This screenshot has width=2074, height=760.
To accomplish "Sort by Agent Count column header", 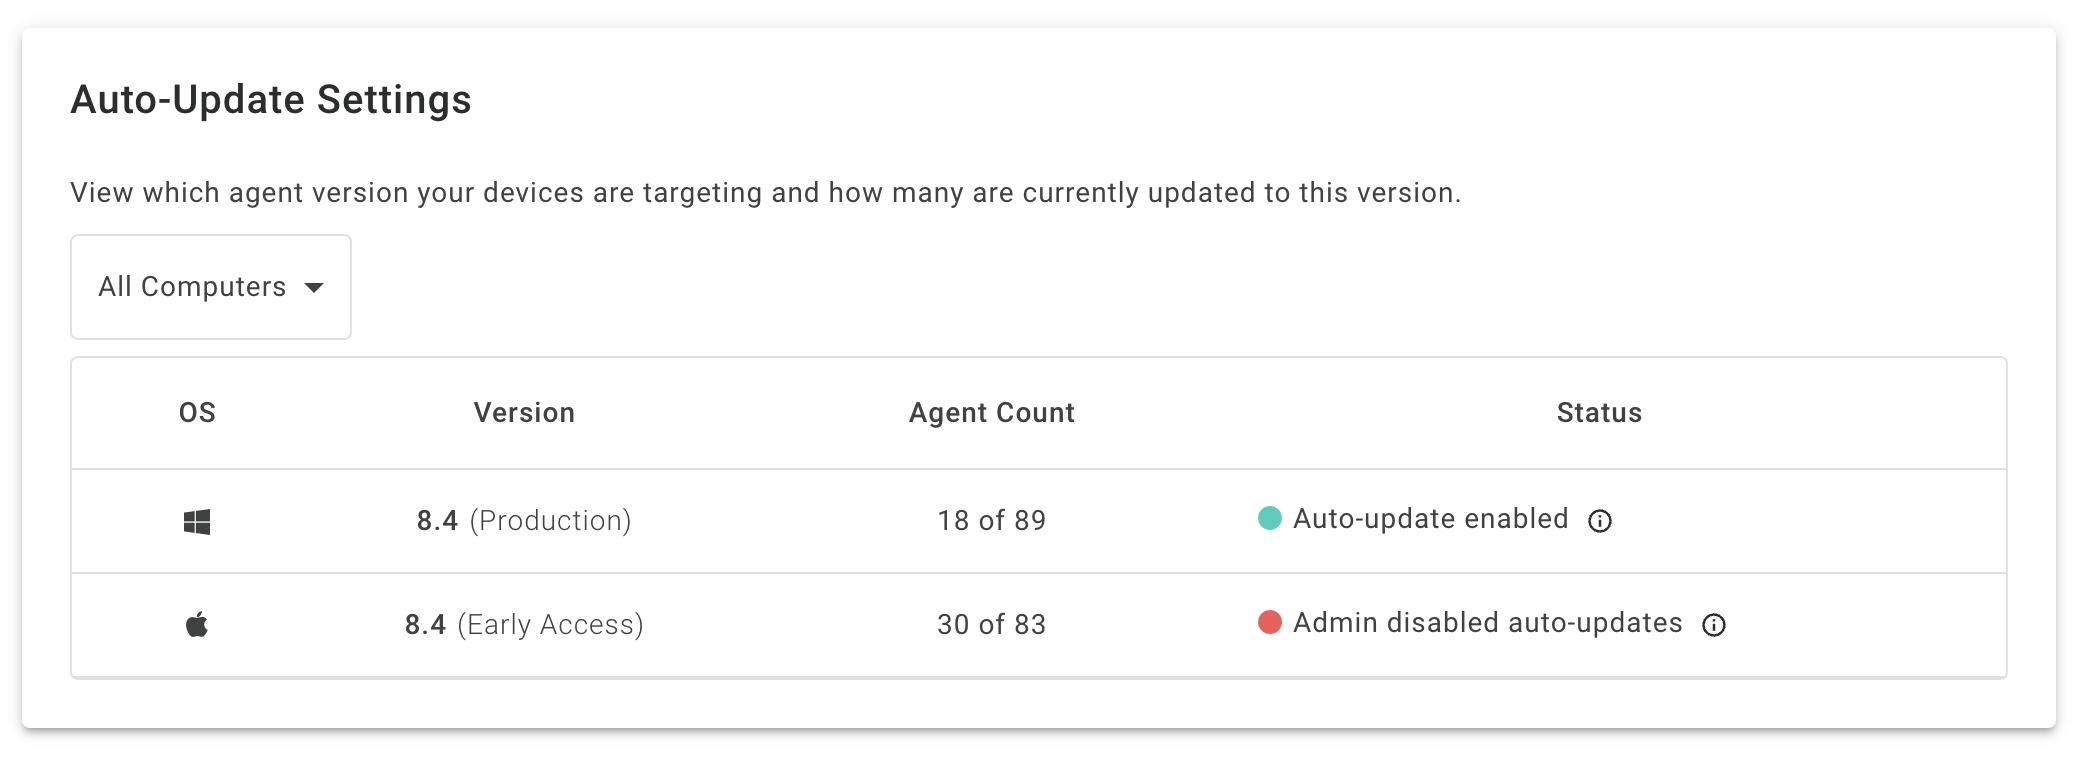I will tap(992, 413).
